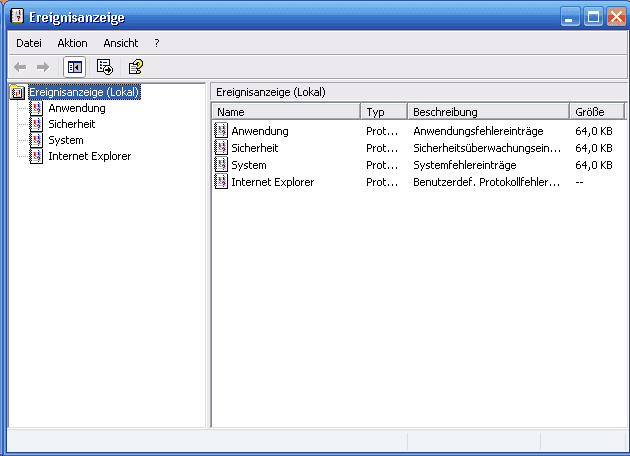Select Internet Explorer in the tree
Image resolution: width=630 pixels, height=456 pixels.
coord(90,156)
